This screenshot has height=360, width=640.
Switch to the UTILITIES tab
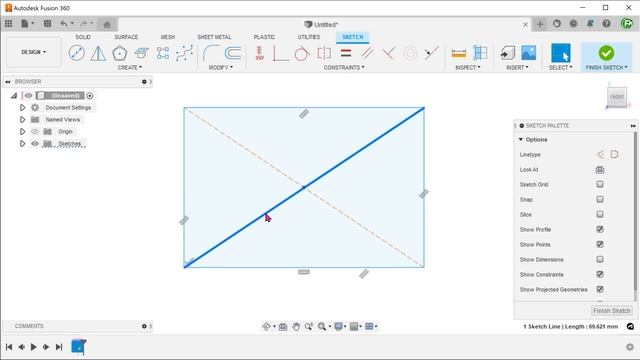click(309, 37)
